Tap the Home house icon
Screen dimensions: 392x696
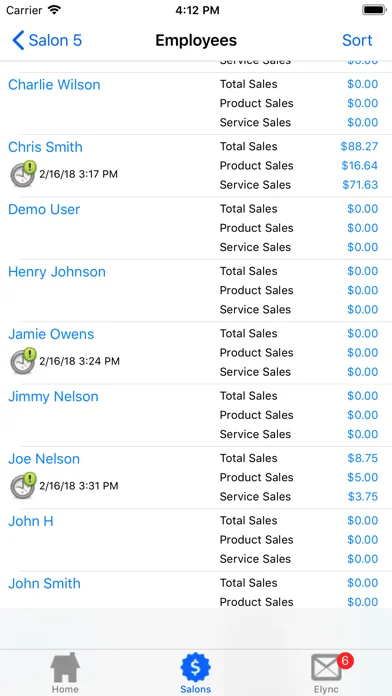pos(65,667)
